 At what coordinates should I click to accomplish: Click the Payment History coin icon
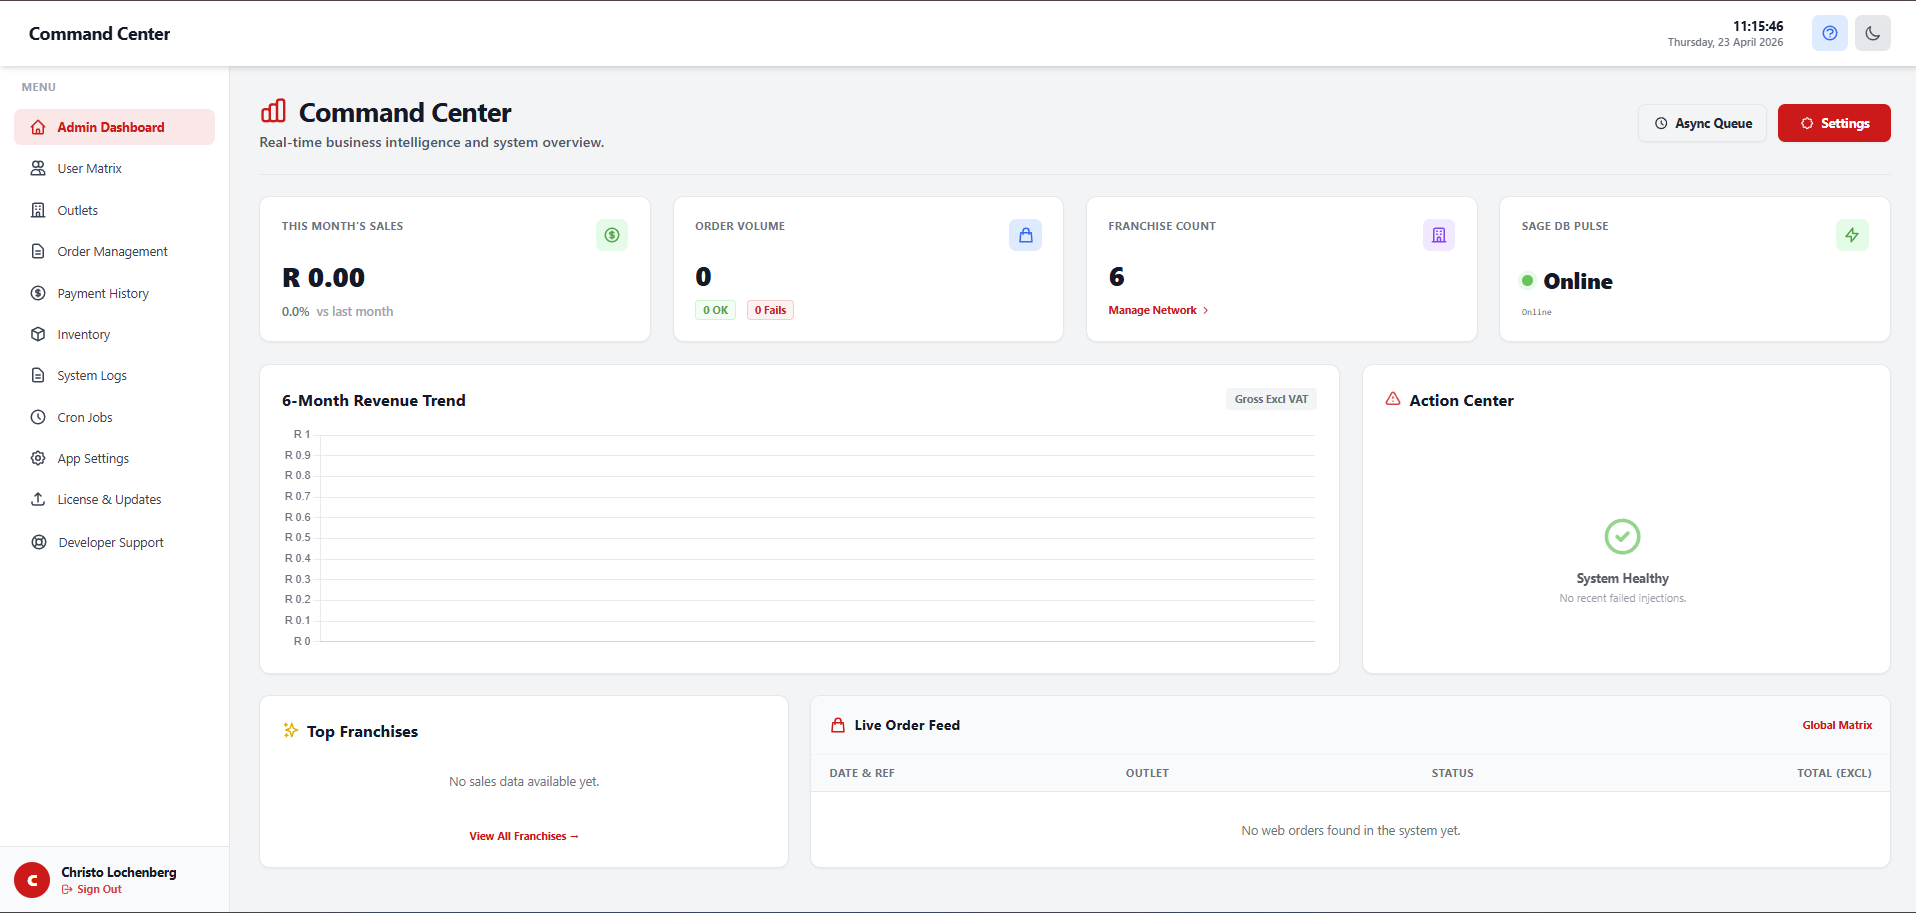point(38,293)
